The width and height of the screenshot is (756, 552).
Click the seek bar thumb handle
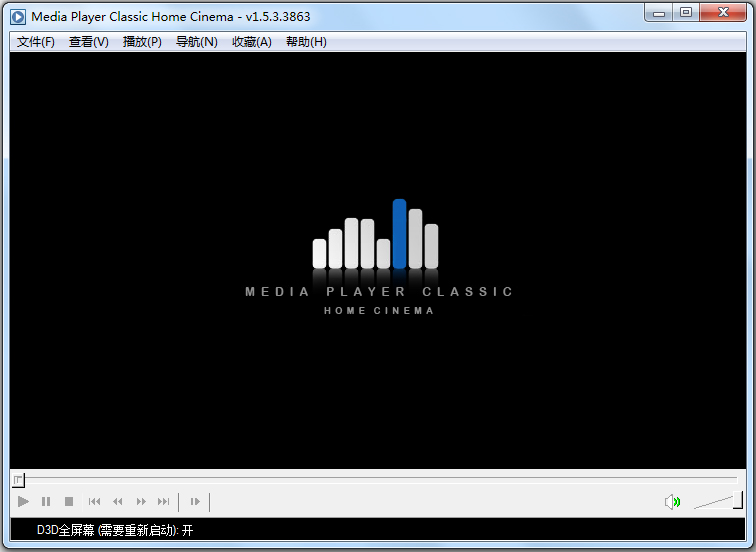(18, 480)
